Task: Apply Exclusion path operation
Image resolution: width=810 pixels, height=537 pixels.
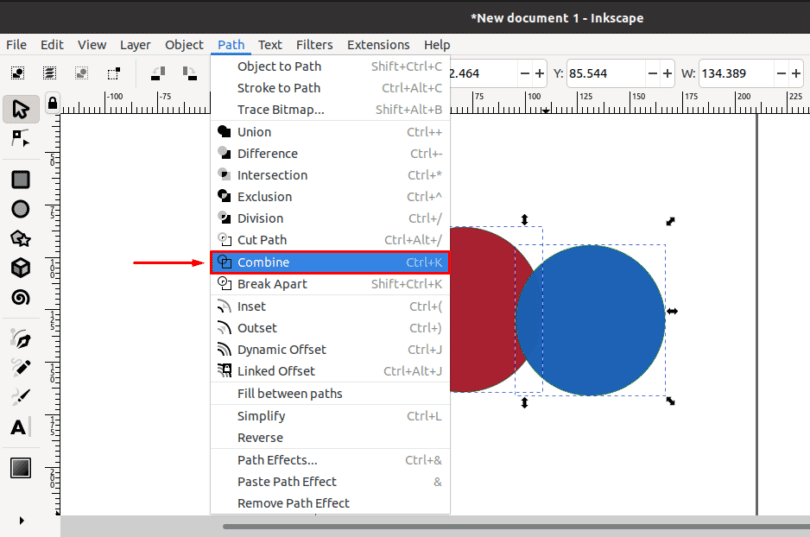Action: pyautogui.click(x=330, y=197)
